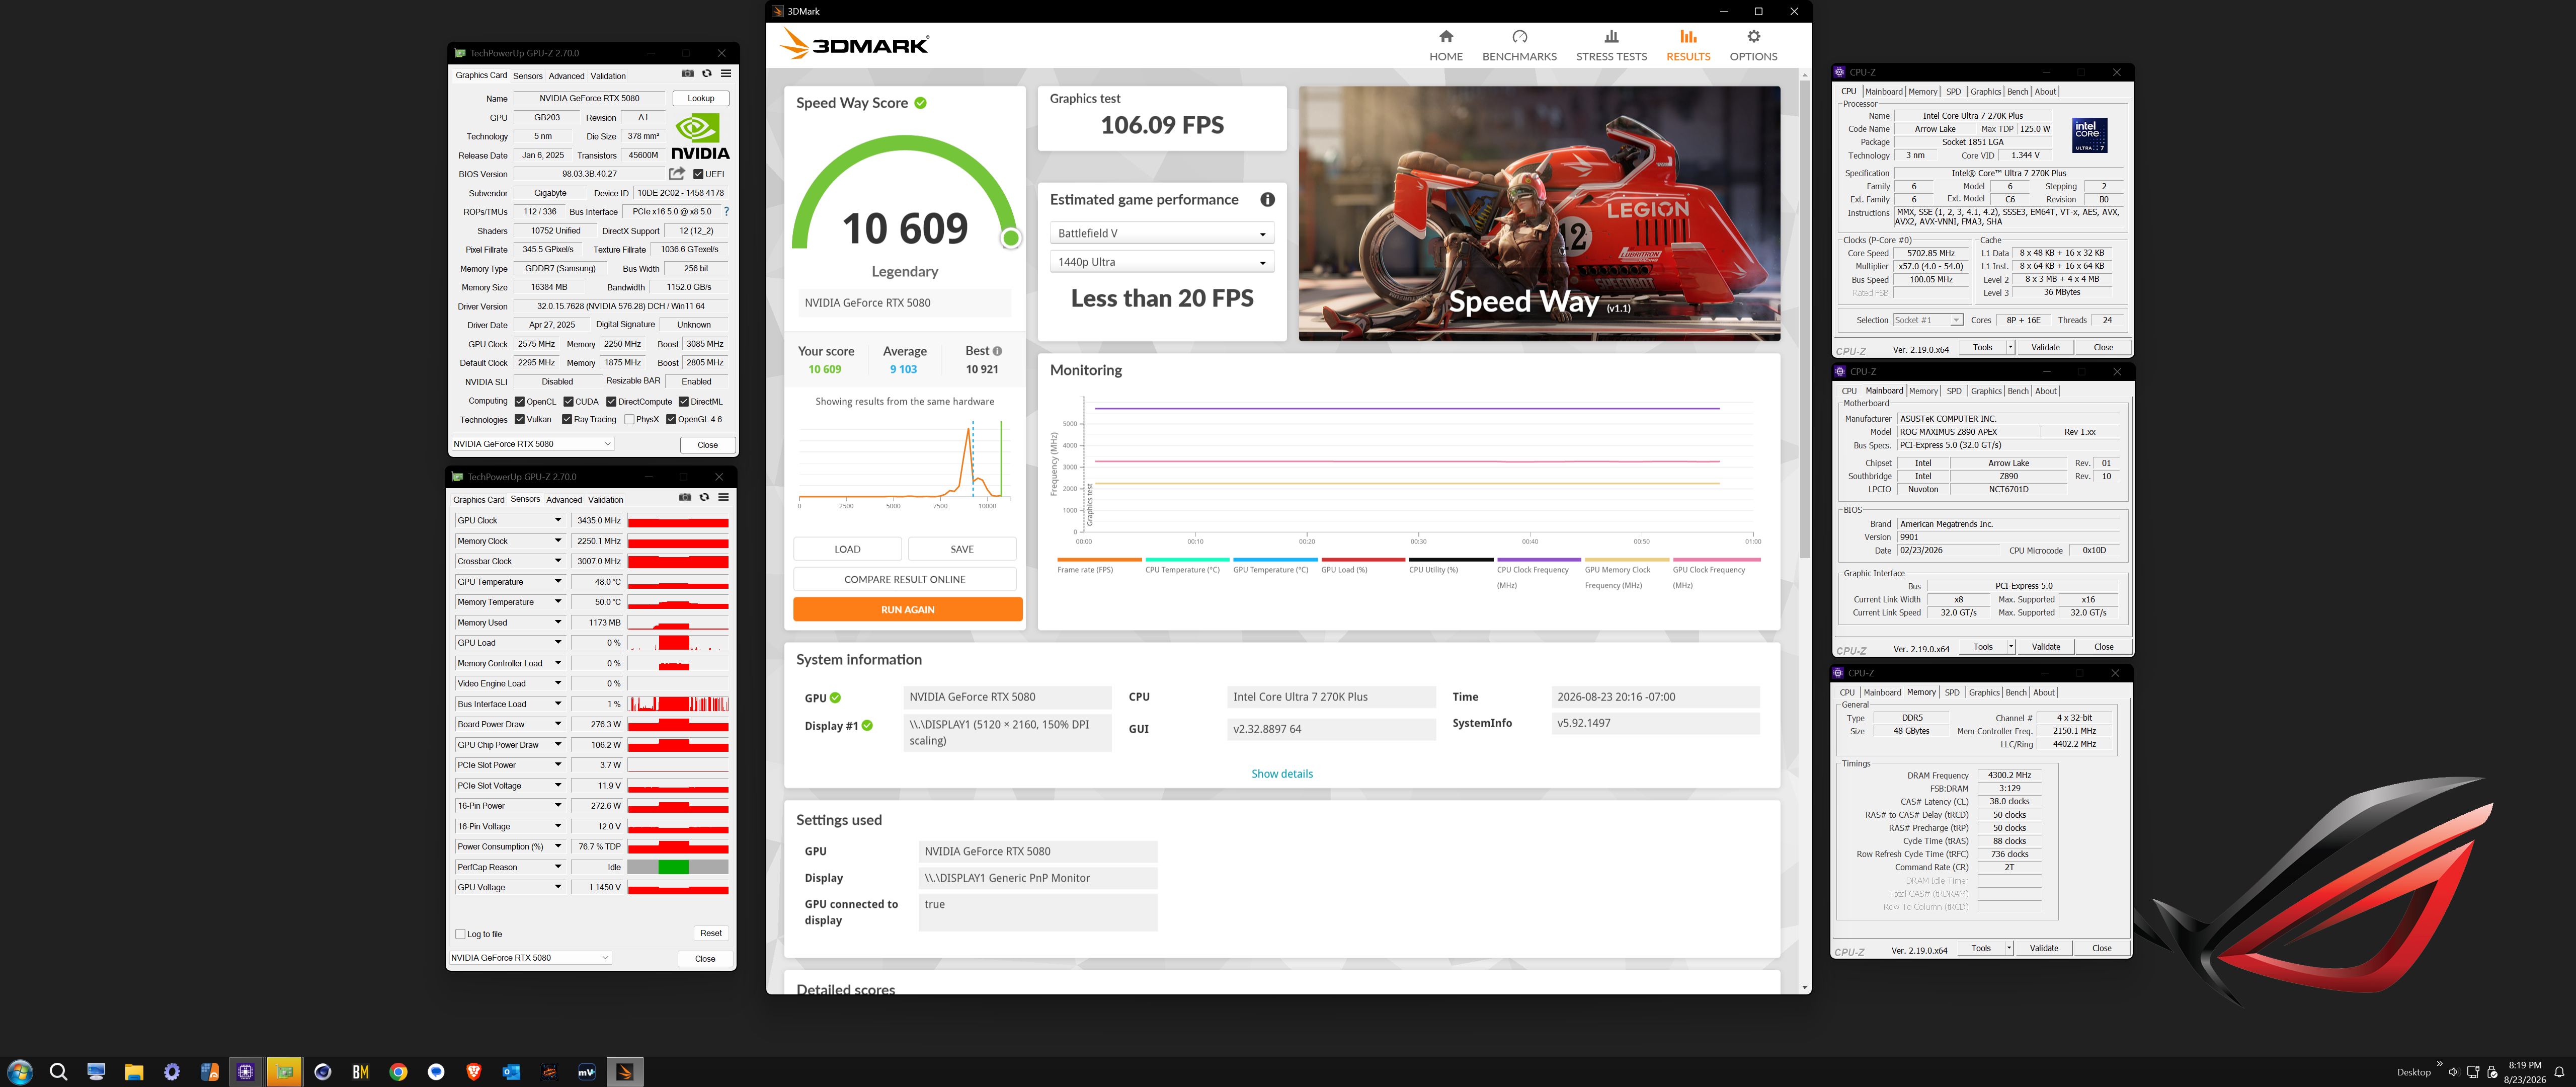Toggle the Vulkan checkbox
Viewport: 2576px width, 1087px height.
(519, 420)
